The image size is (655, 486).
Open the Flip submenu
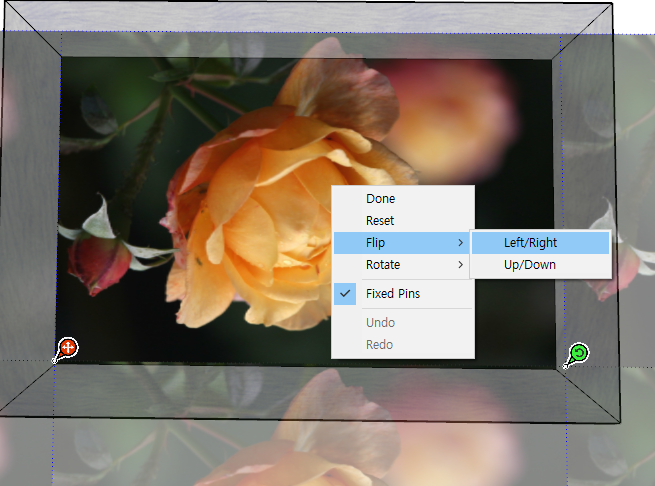(x=403, y=243)
